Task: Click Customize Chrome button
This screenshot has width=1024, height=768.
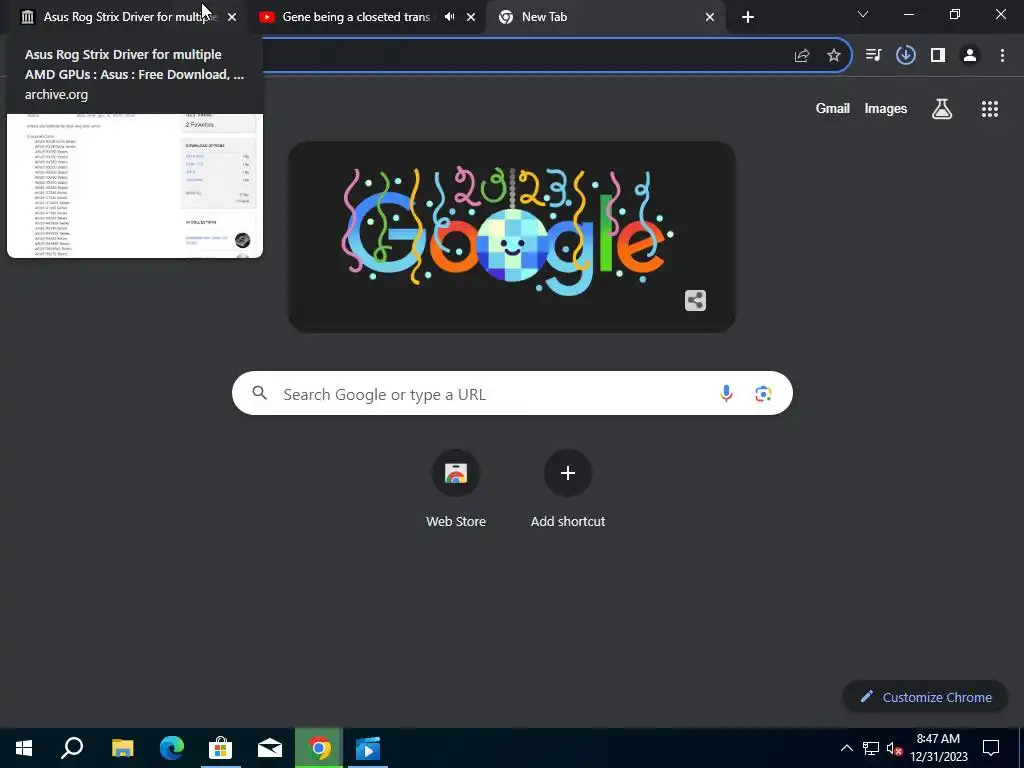Action: pyautogui.click(x=925, y=697)
